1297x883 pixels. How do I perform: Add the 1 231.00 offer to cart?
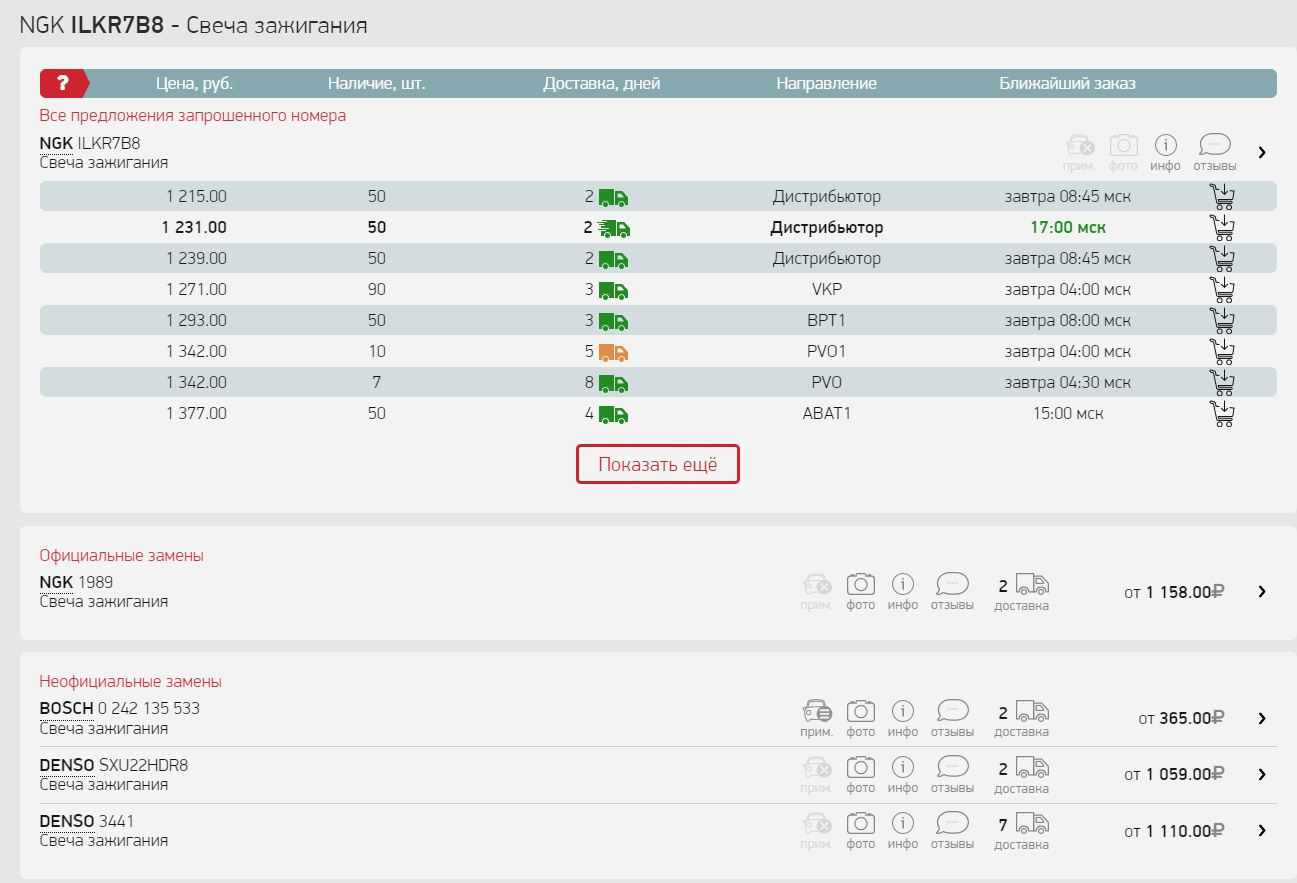click(1222, 227)
